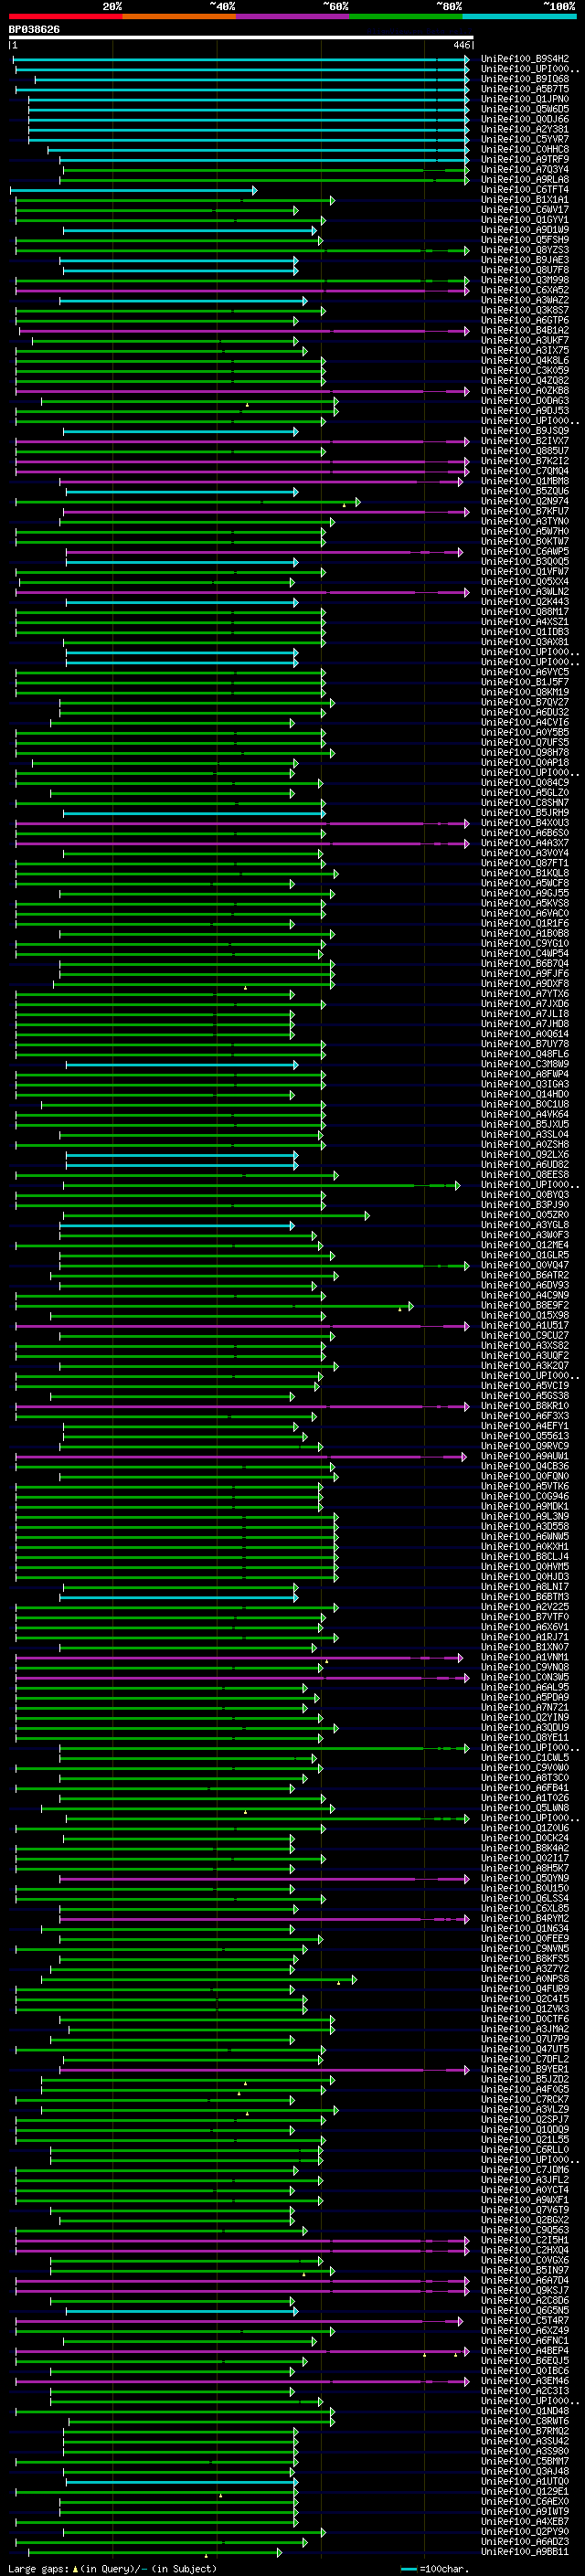Select hit UniRef100_A3UKF7
This screenshot has width=585, height=2576.
[525, 341]
